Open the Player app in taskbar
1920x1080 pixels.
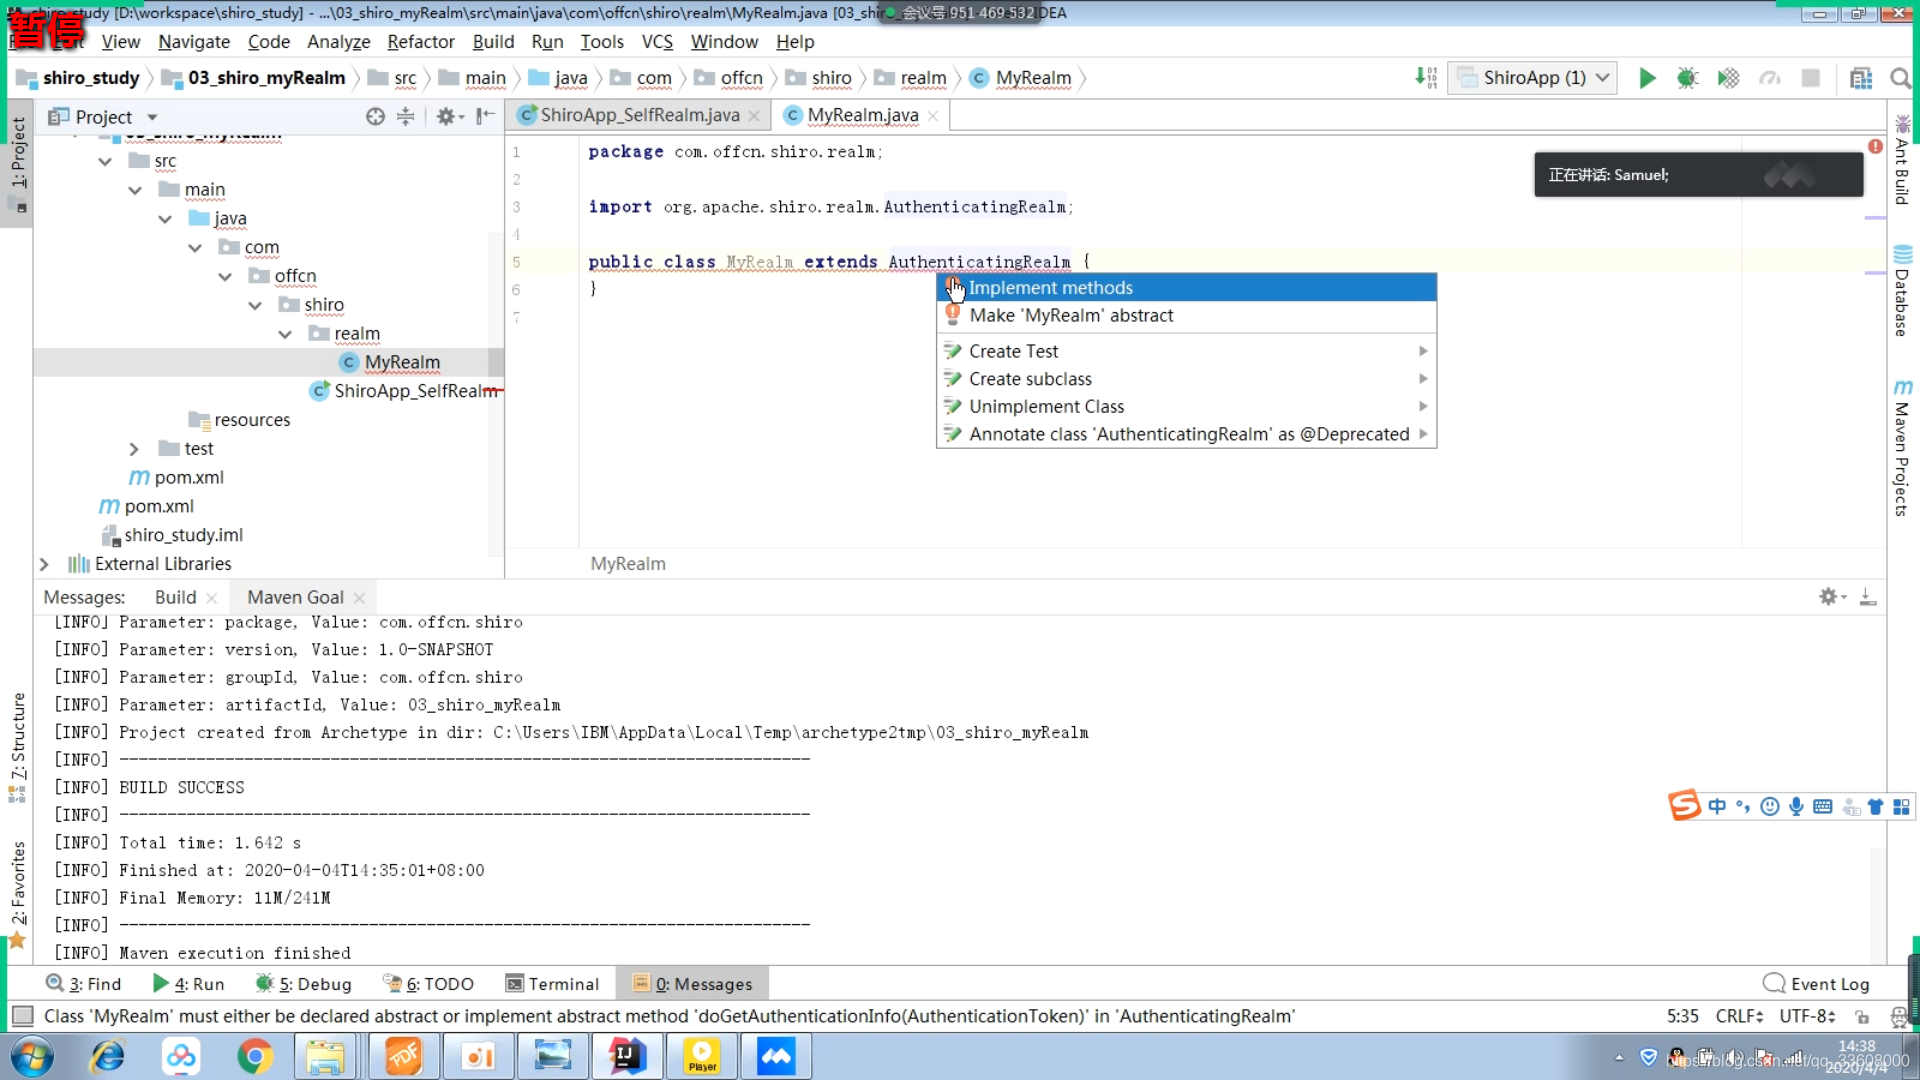pyautogui.click(x=702, y=1056)
